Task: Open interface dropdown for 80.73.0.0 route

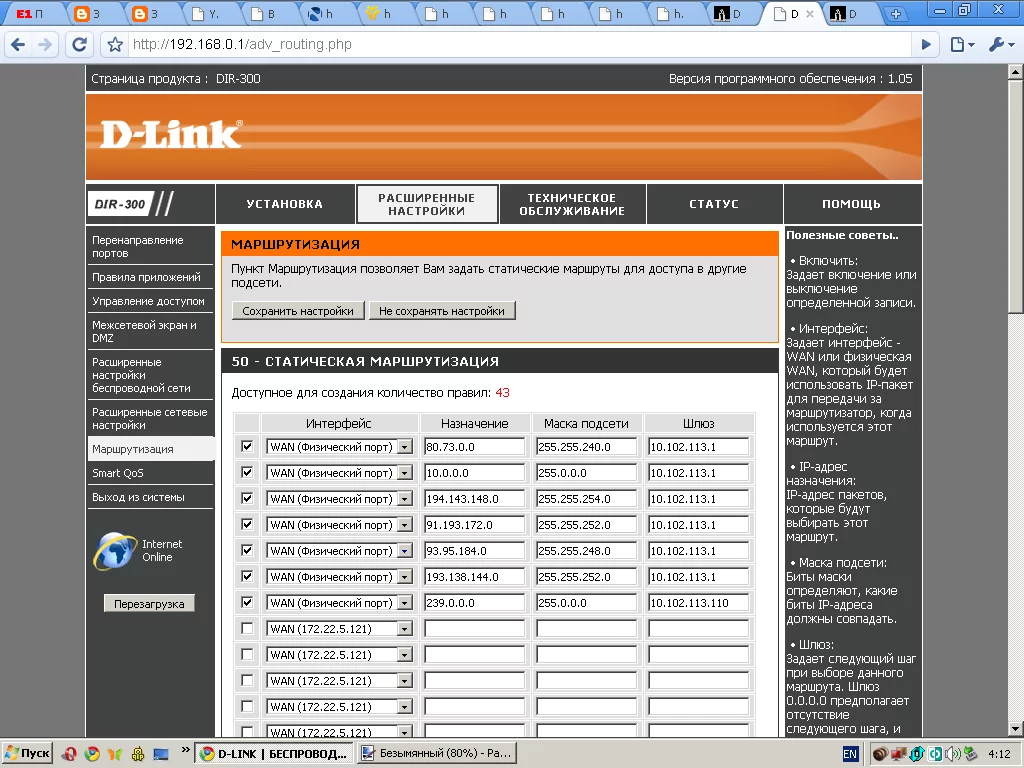Action: click(x=340, y=447)
